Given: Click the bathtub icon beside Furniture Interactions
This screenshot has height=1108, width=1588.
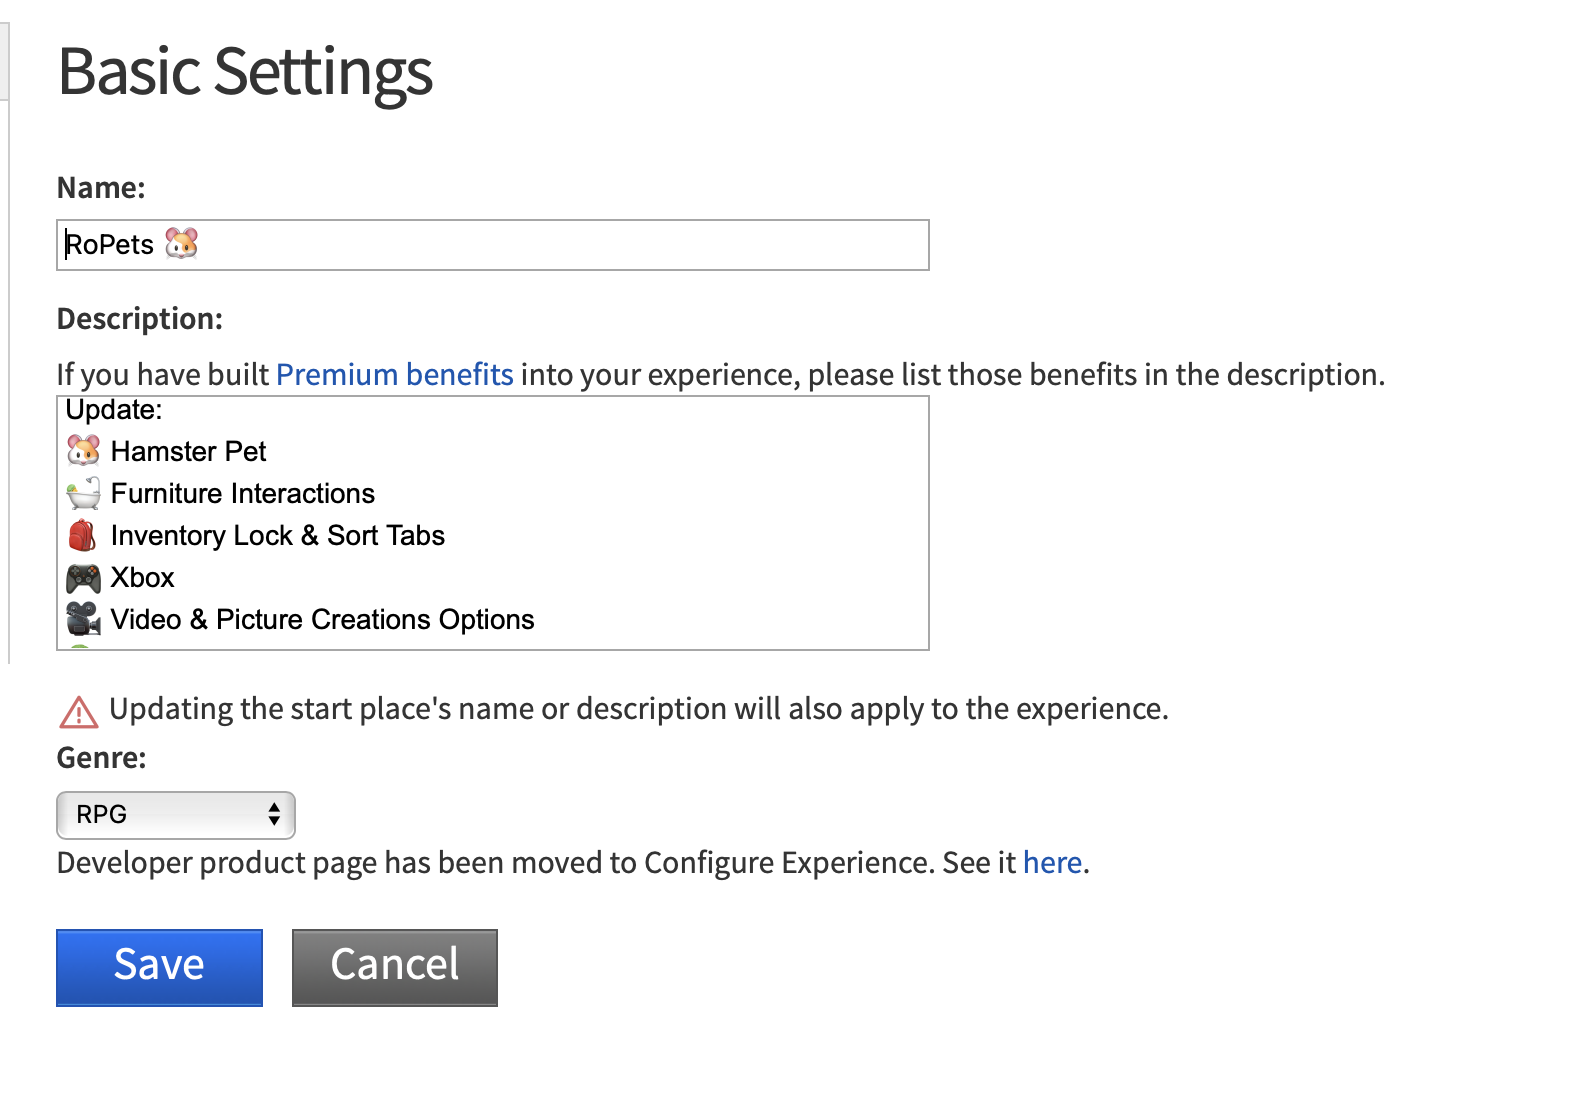Looking at the screenshot, I should point(83,494).
